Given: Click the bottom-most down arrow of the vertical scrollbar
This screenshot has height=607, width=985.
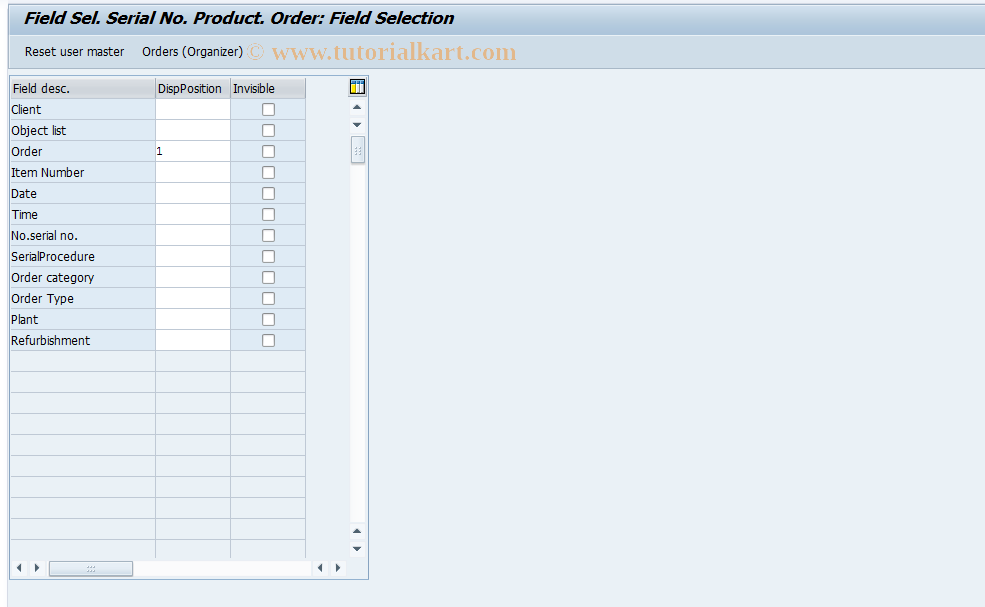Looking at the screenshot, I should pyautogui.click(x=357, y=549).
